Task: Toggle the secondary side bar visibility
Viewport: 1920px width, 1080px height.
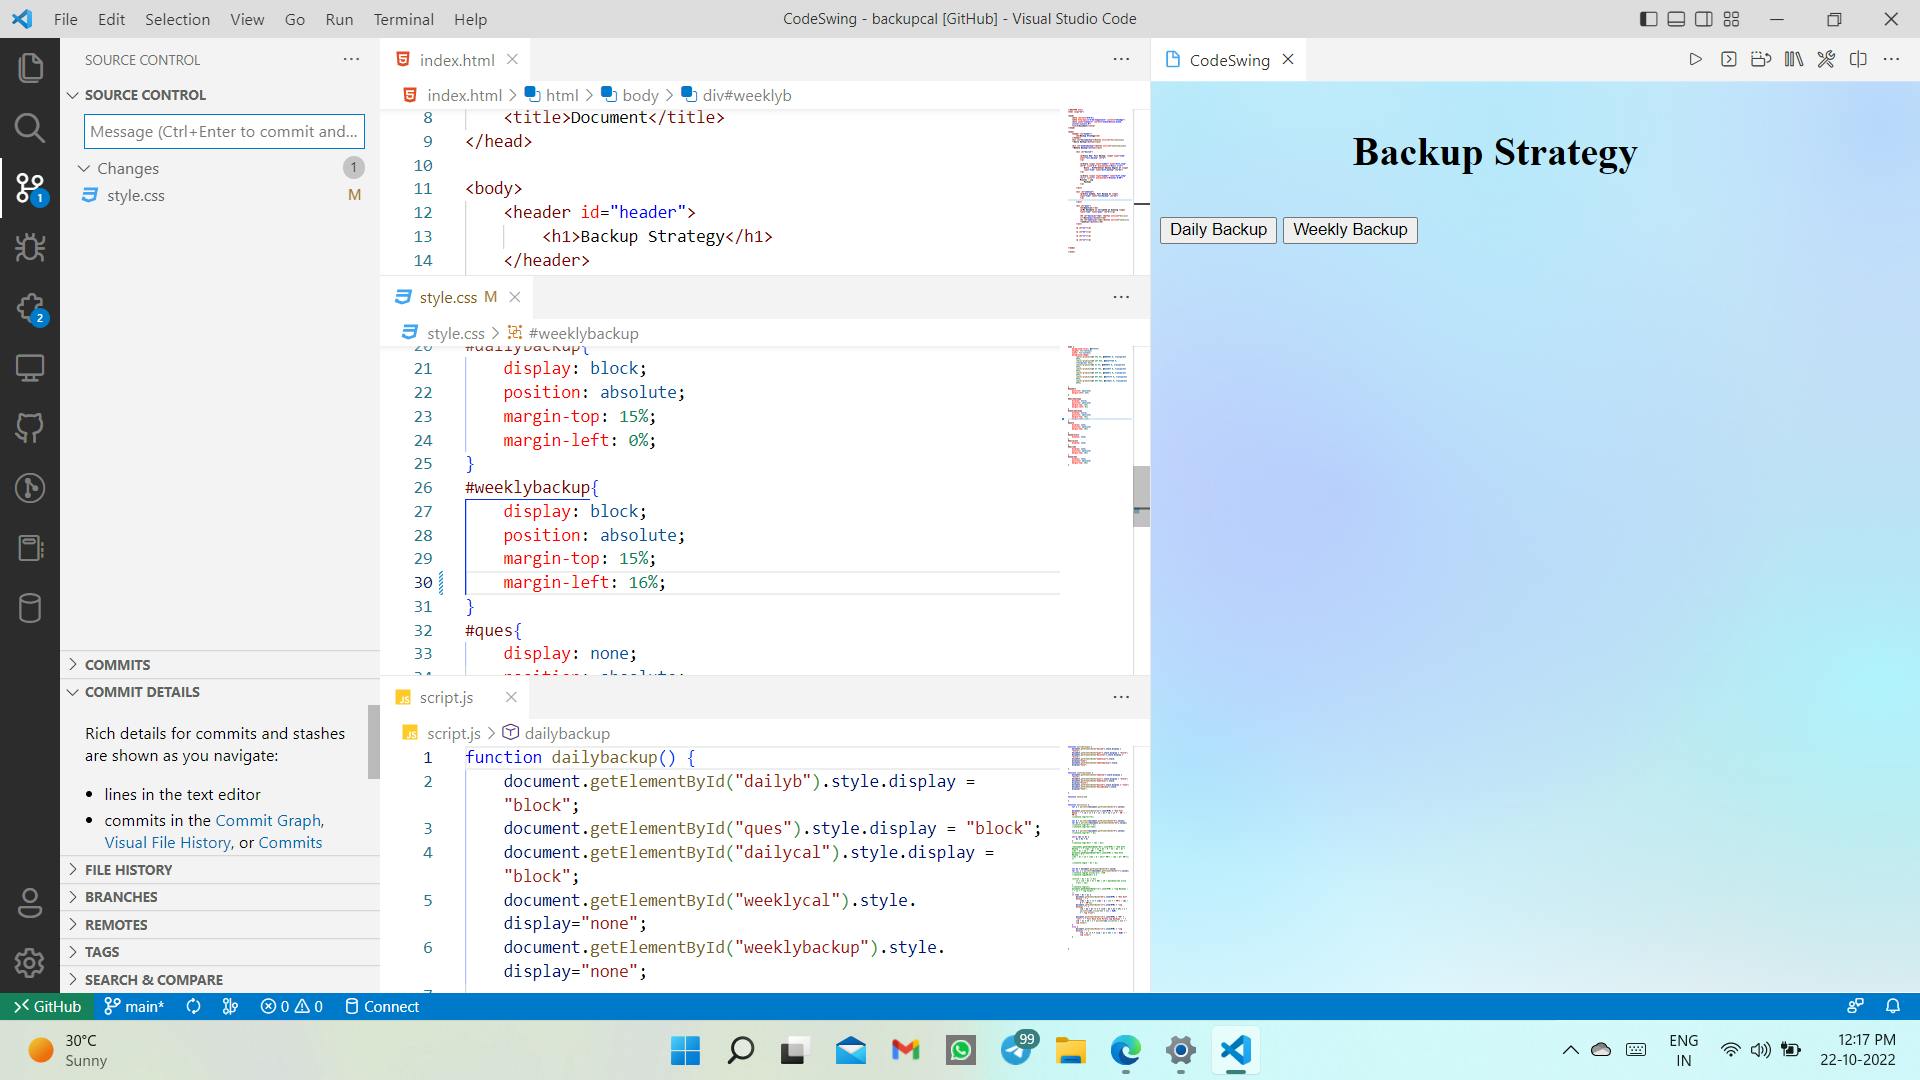Action: 1704,19
